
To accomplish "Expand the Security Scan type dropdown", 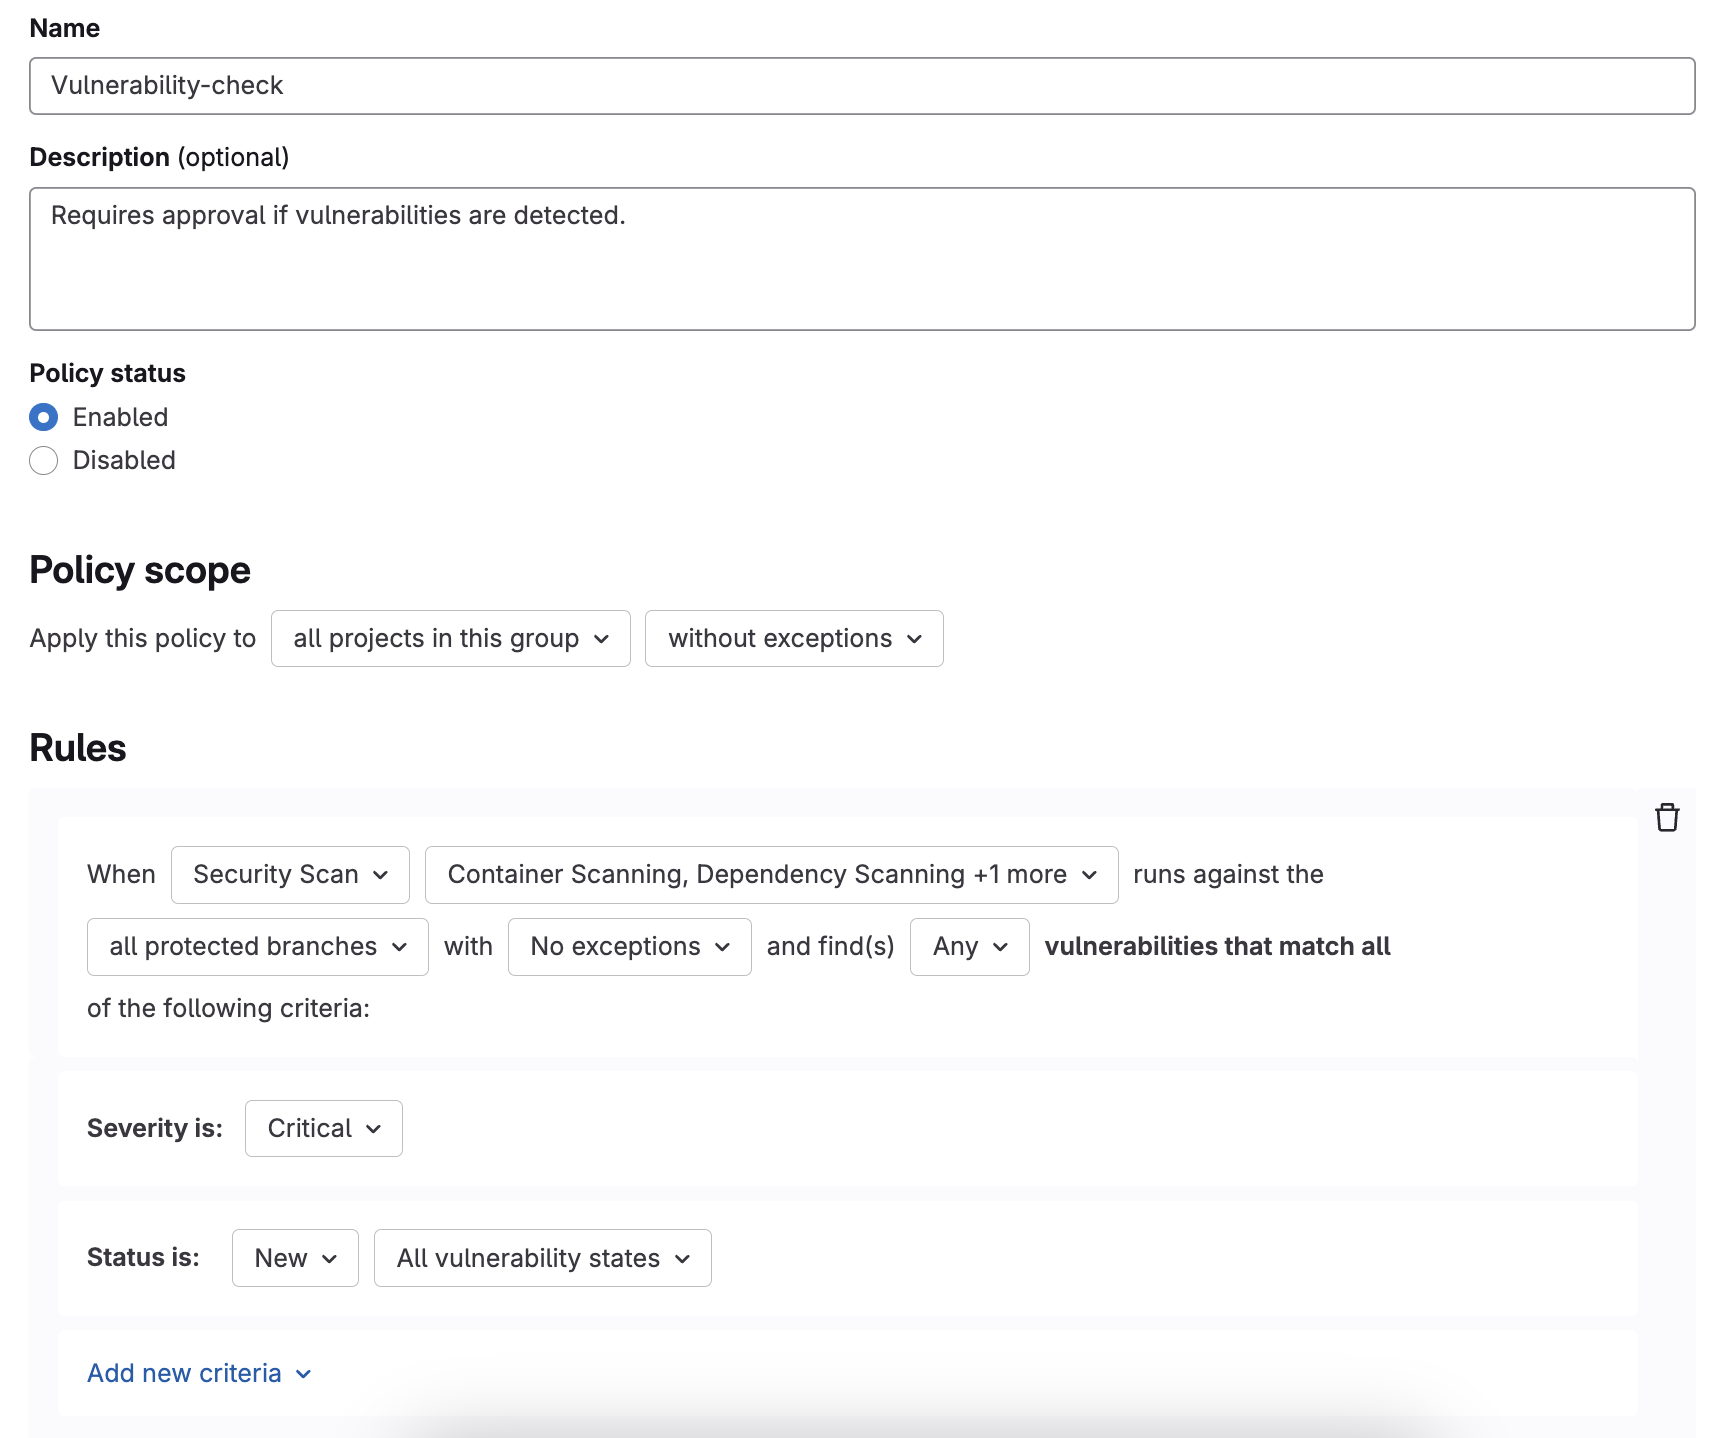I will (290, 875).
